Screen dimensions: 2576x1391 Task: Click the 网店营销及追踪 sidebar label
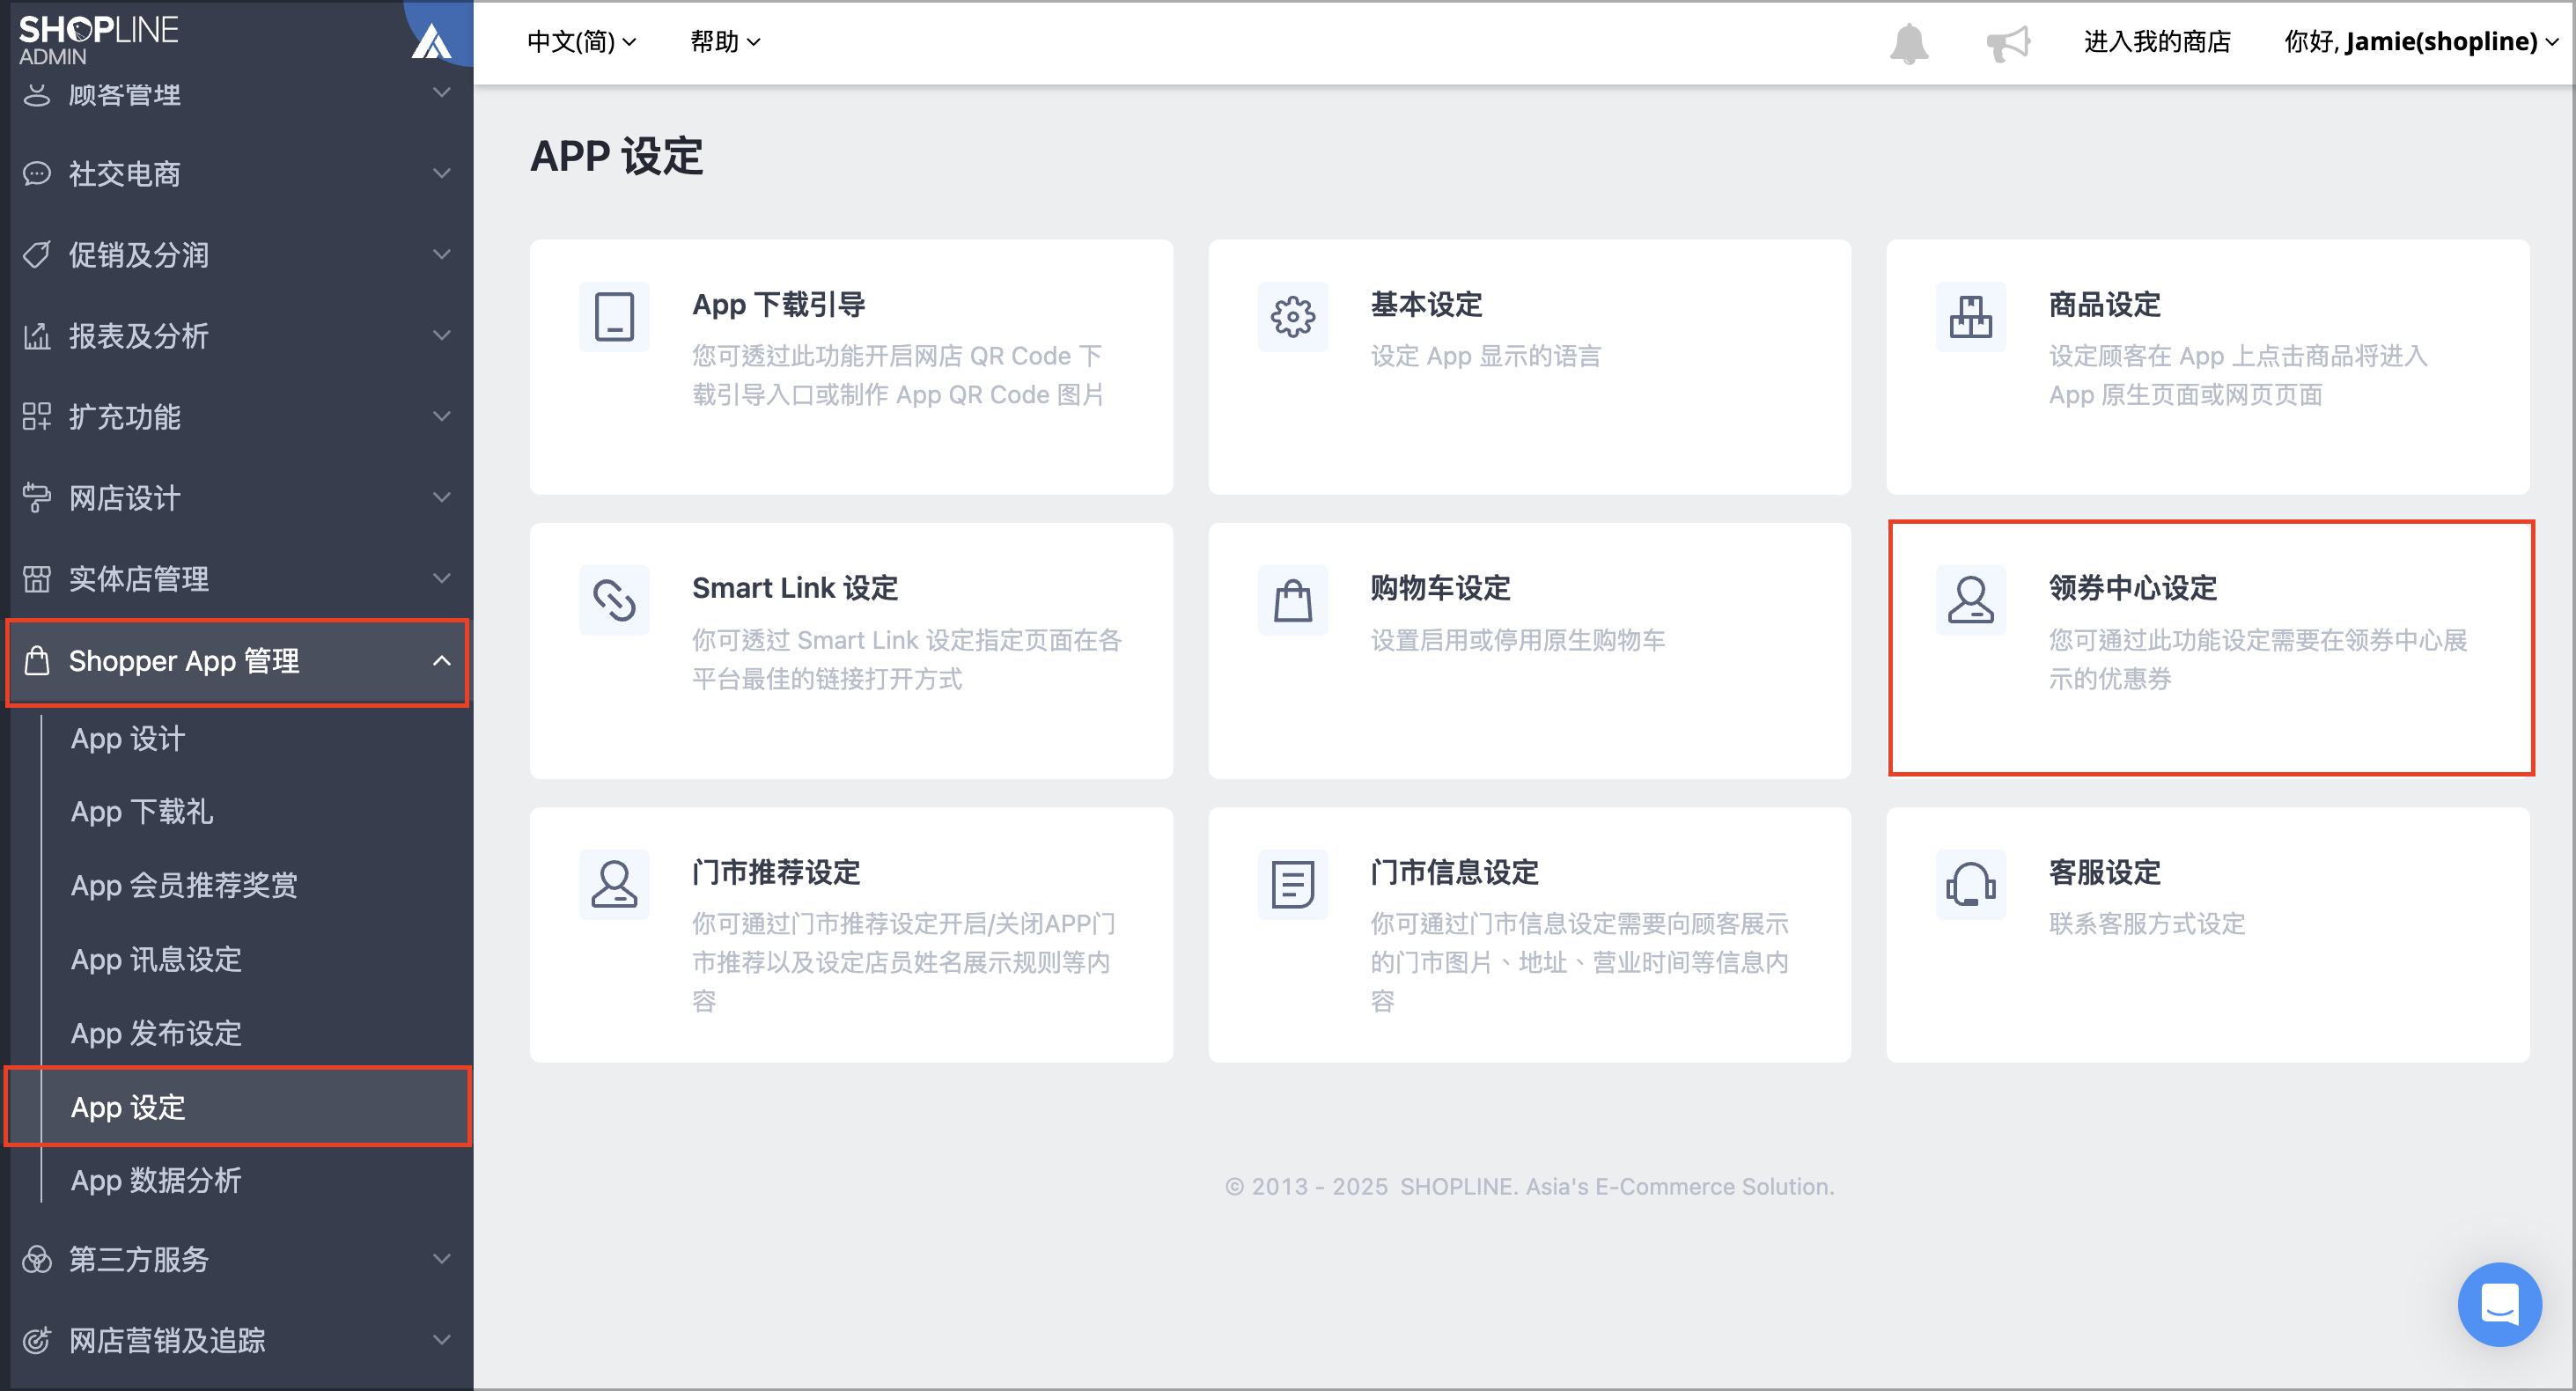(x=167, y=1340)
